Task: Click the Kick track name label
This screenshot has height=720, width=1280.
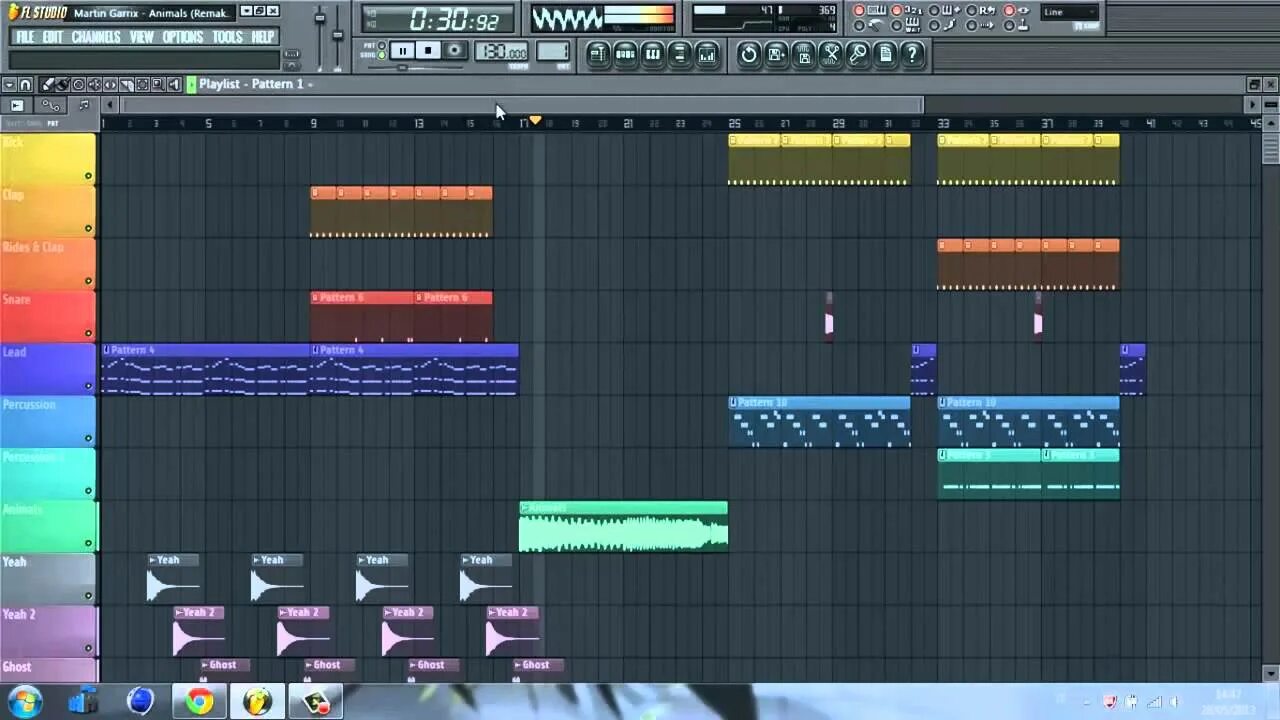Action: click(12, 142)
